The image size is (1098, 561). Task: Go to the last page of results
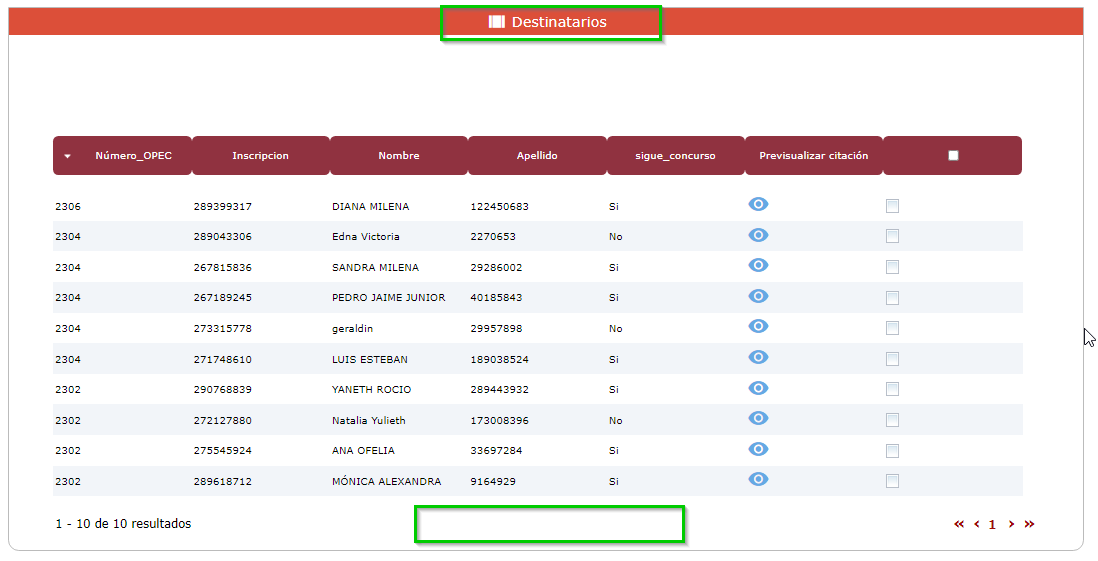click(1029, 524)
